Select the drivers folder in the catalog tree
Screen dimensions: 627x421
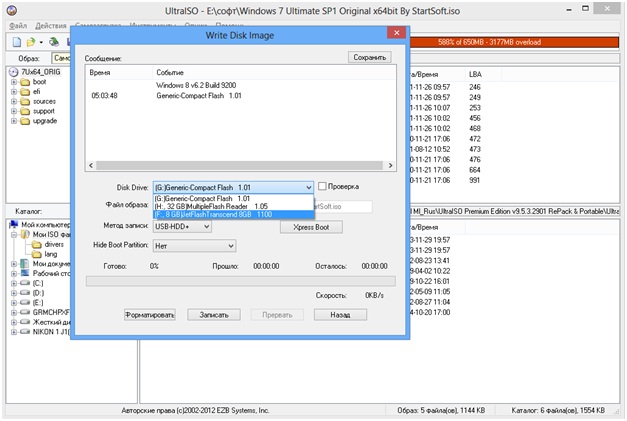click(54, 244)
